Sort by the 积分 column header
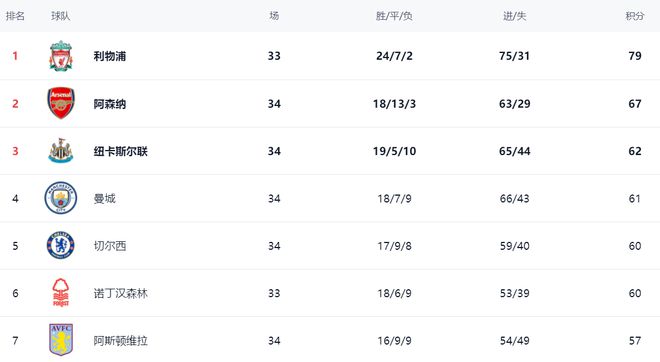Image resolution: width=660 pixels, height=362 pixels. point(635,16)
